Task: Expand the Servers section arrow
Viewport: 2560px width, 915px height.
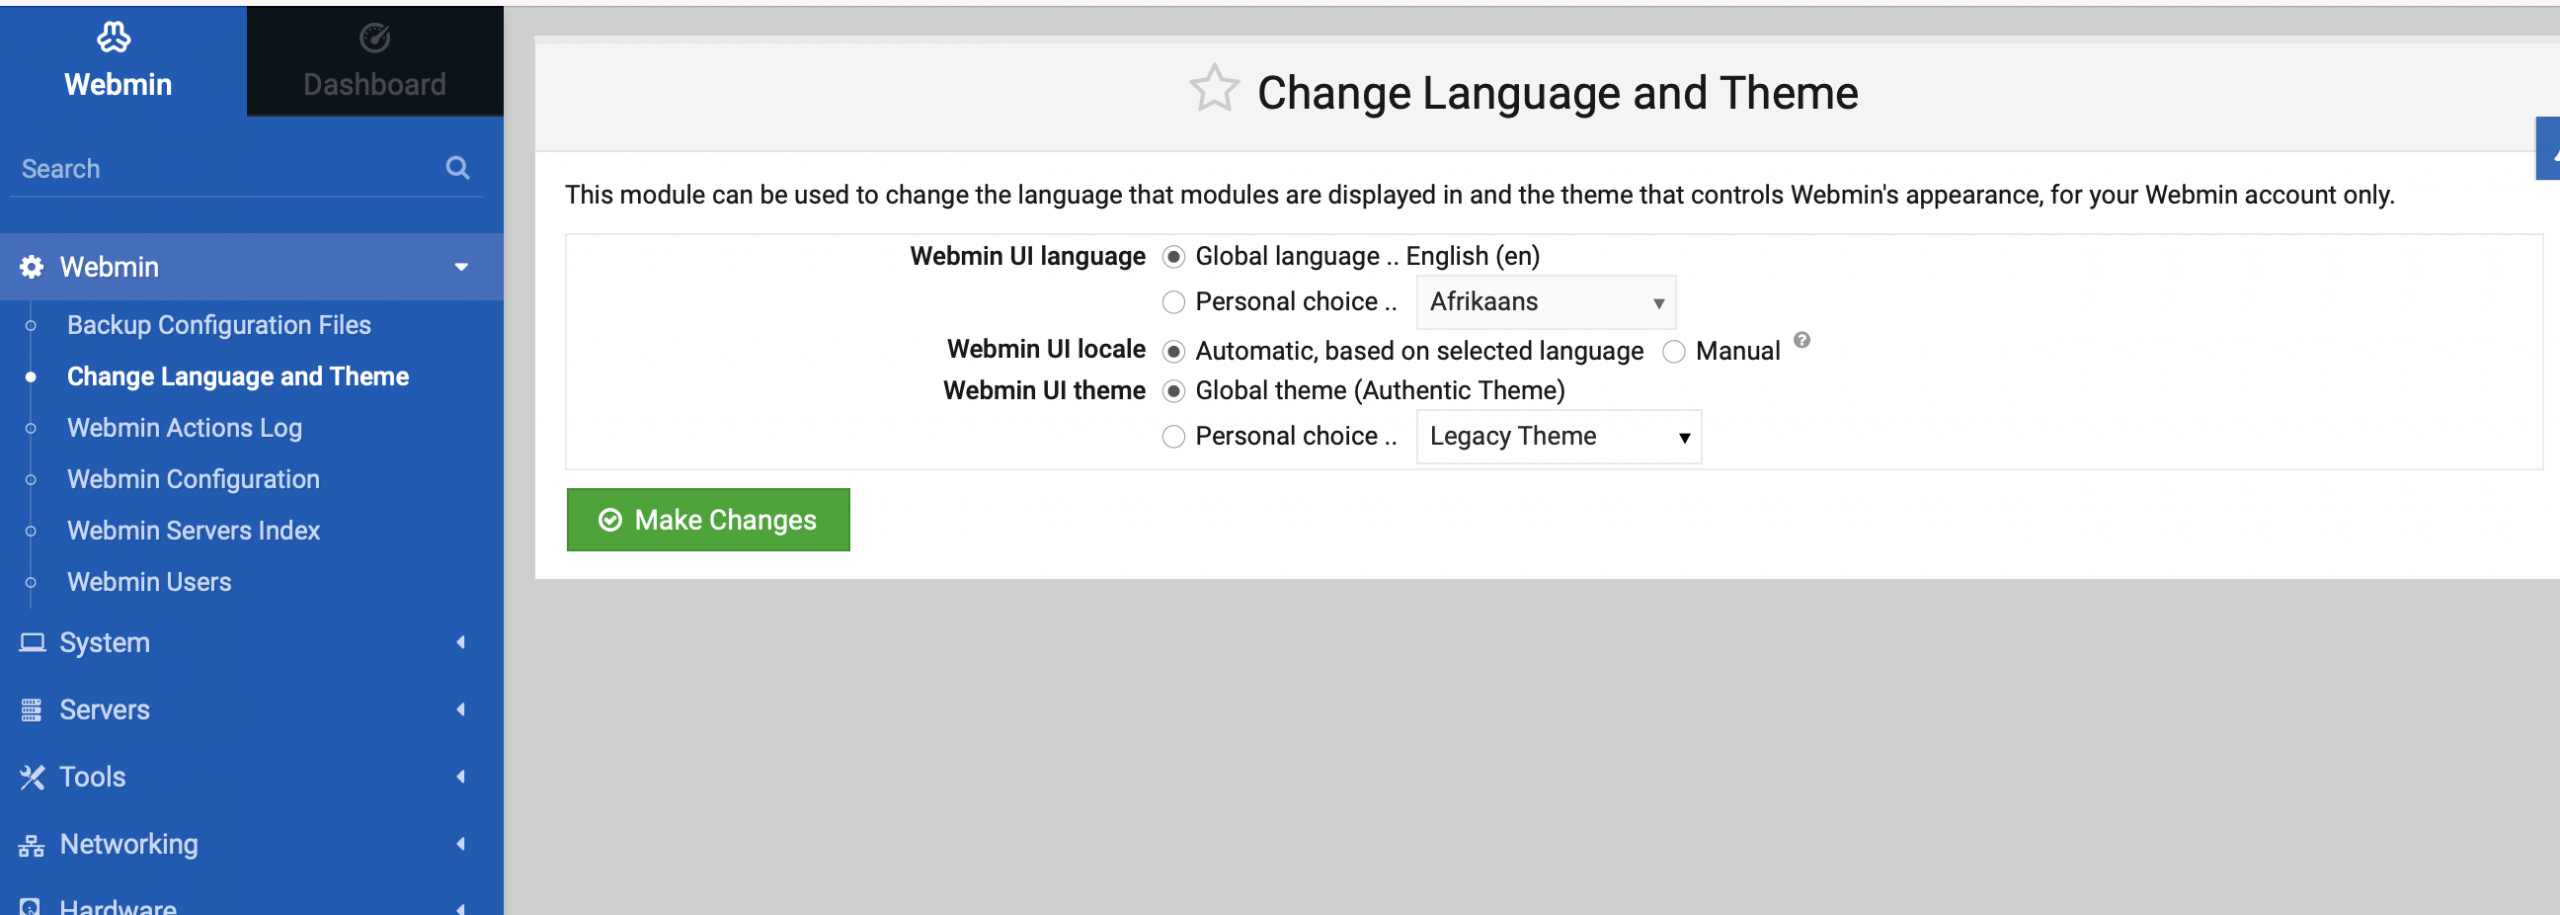Action: tap(461, 710)
